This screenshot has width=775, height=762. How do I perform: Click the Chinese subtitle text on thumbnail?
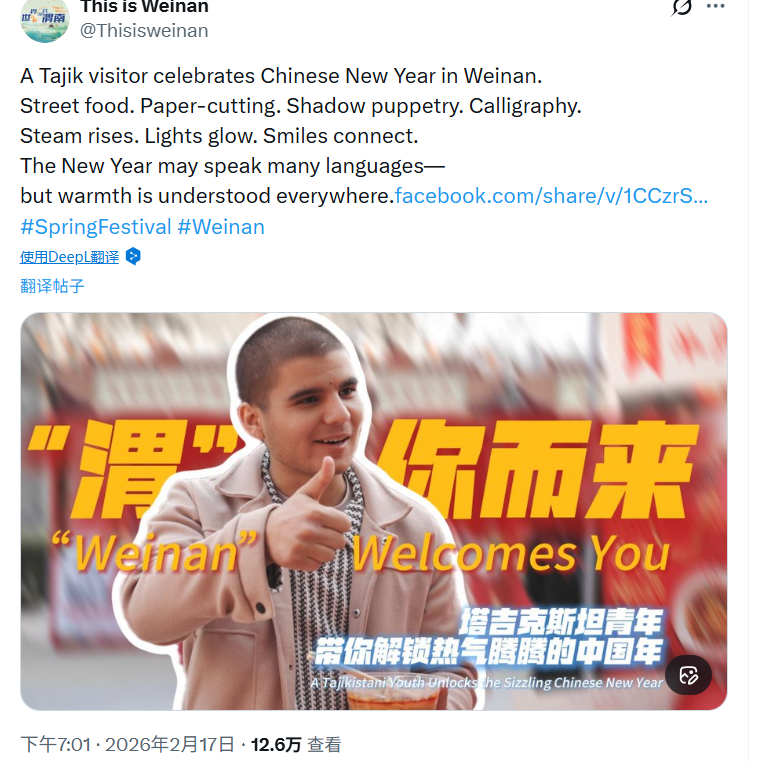coord(488,637)
